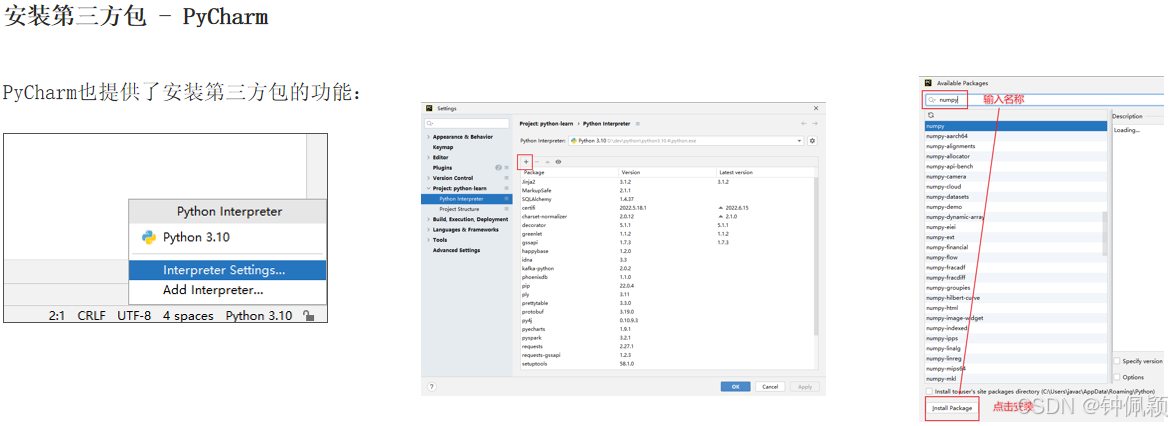This screenshot has width=1172, height=426.
Task: Enable the Options checkbox
Action: 1117,377
